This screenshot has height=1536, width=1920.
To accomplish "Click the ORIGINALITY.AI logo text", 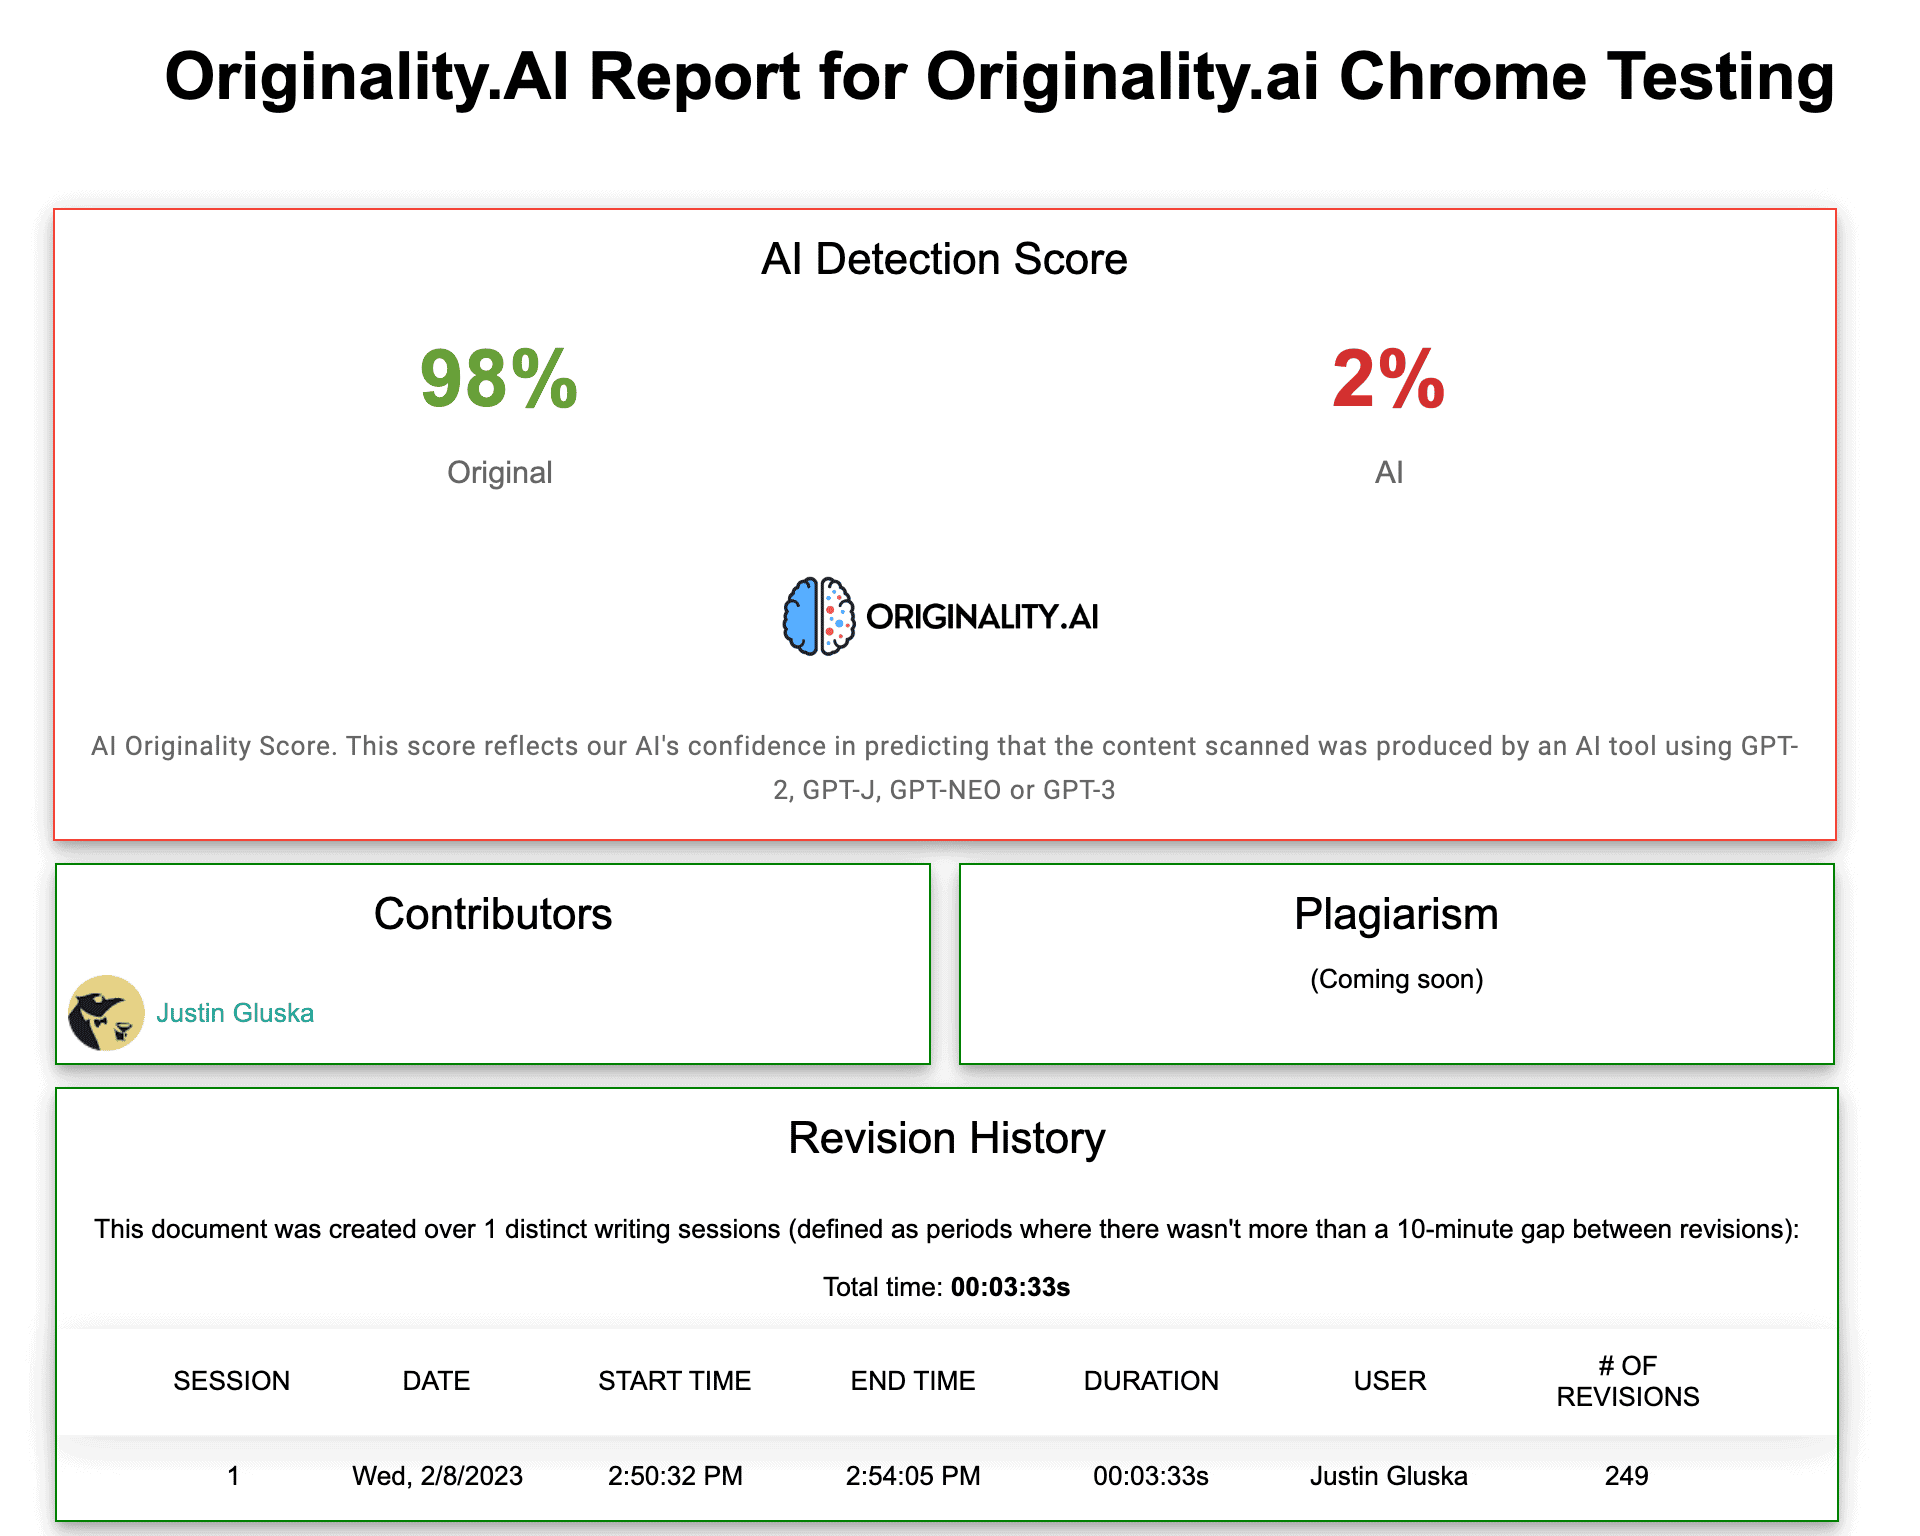I will click(982, 617).
